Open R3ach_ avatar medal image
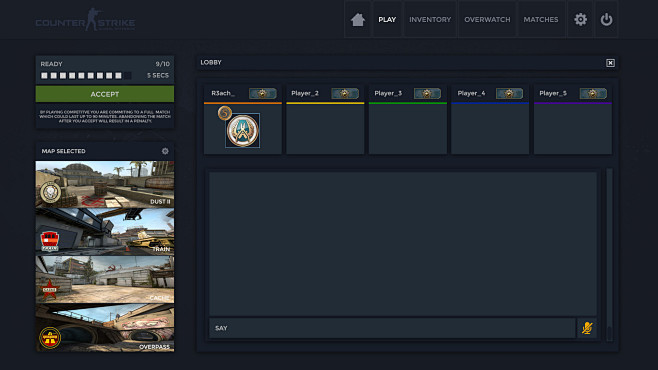Screen dimensions: 658x370 coord(243,130)
